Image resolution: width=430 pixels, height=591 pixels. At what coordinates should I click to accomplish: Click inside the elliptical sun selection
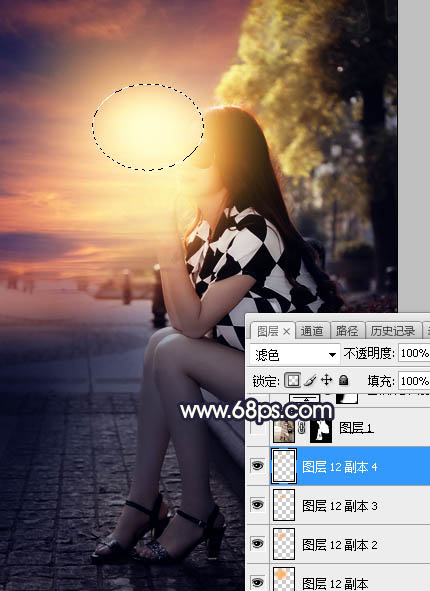click(x=148, y=127)
